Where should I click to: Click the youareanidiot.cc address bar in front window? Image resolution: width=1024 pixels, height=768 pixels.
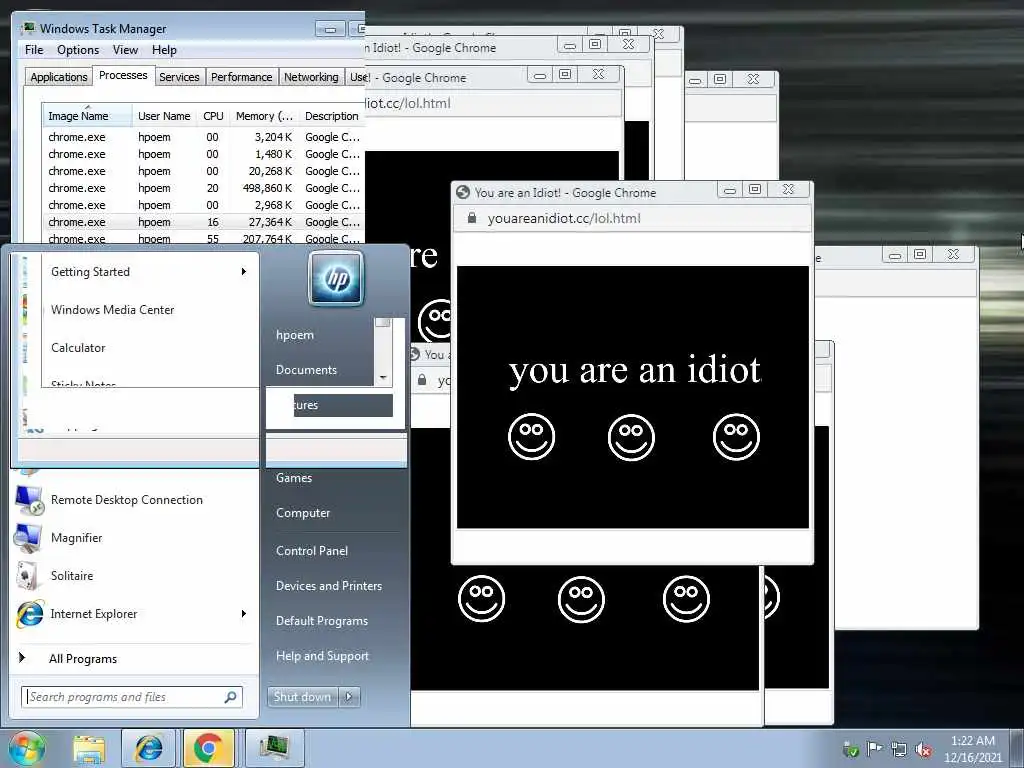click(x=632, y=218)
